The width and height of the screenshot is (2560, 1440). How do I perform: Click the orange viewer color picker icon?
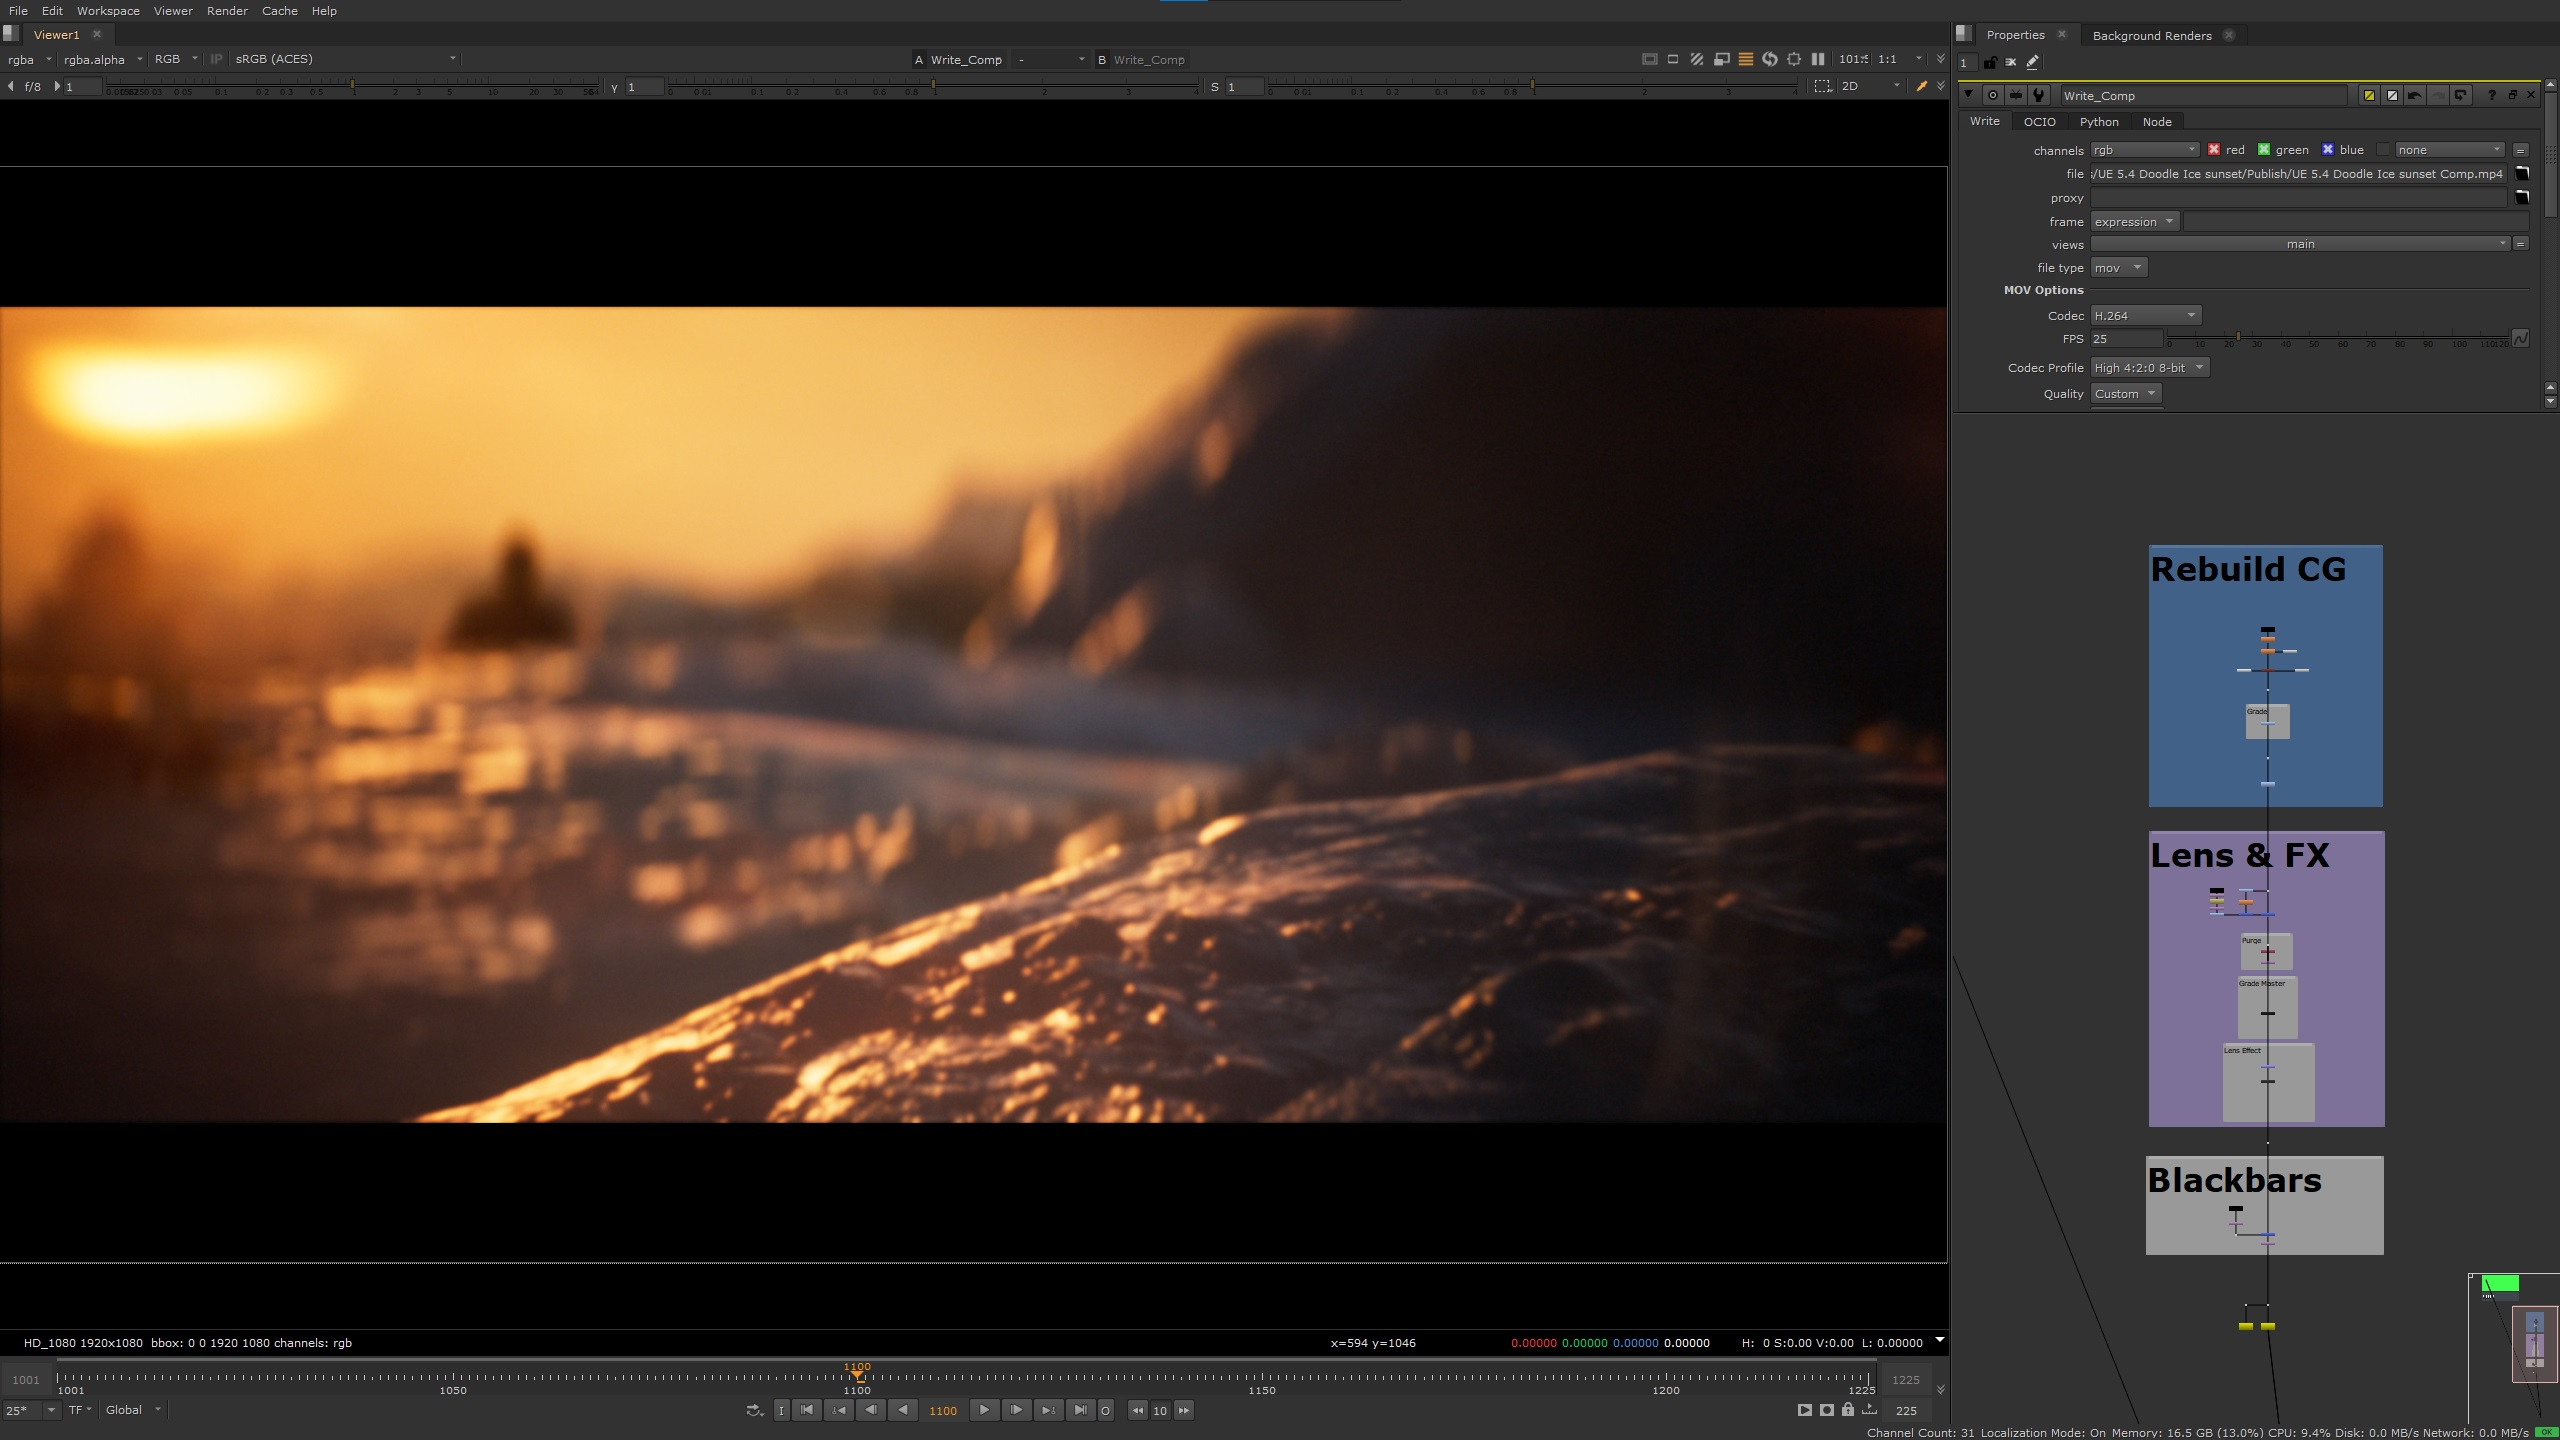[x=1921, y=87]
